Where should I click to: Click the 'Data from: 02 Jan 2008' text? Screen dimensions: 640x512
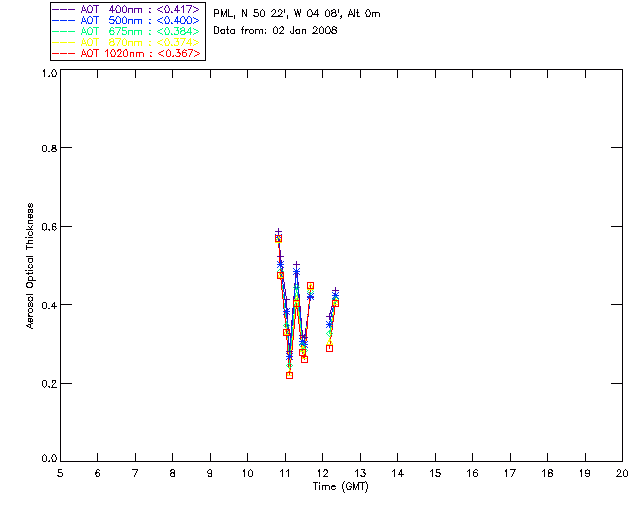click(276, 31)
